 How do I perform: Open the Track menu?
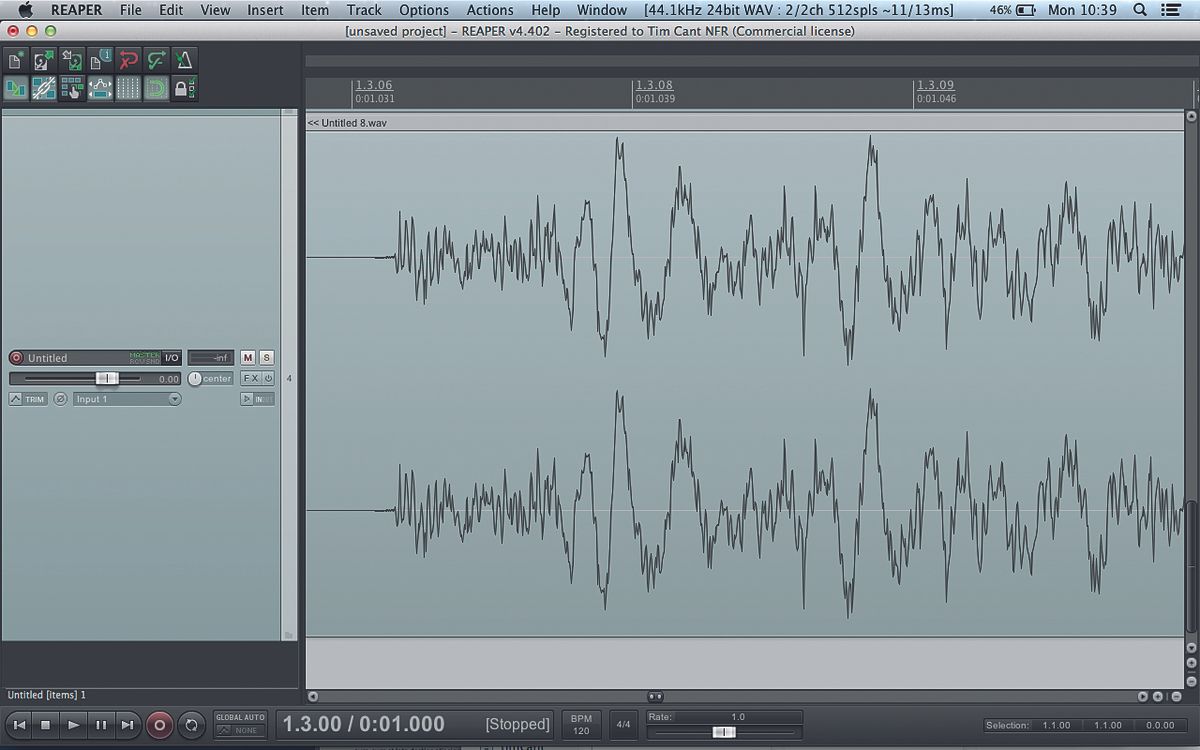click(x=363, y=10)
